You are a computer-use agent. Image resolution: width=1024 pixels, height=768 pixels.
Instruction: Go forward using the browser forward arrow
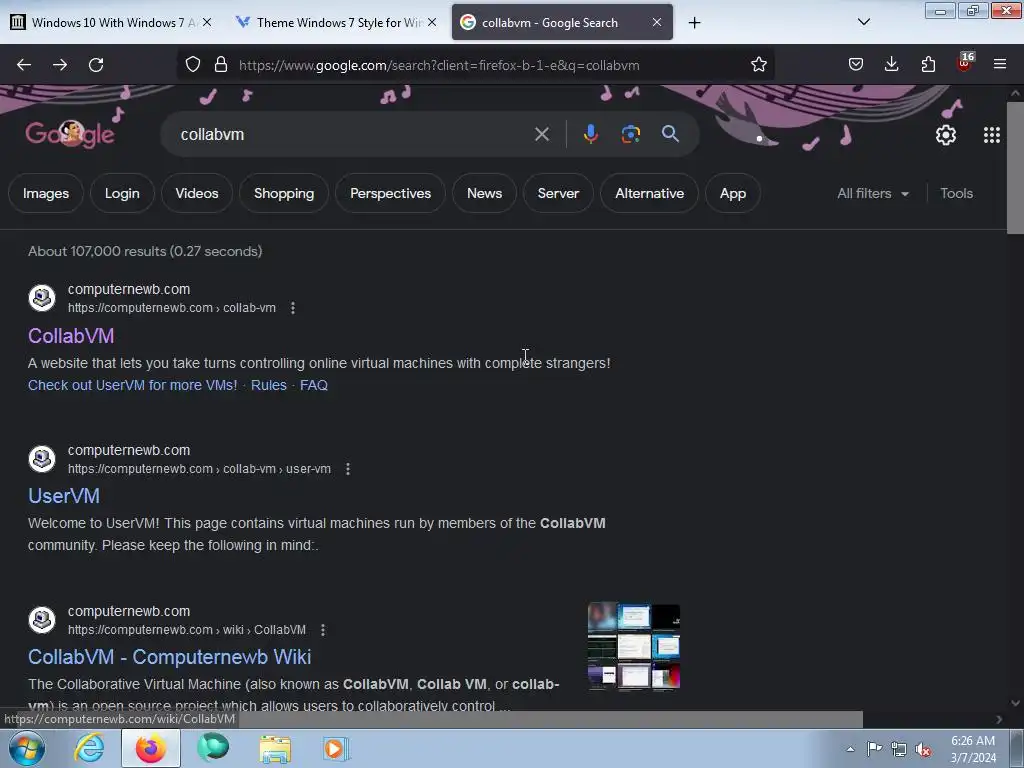(60, 65)
